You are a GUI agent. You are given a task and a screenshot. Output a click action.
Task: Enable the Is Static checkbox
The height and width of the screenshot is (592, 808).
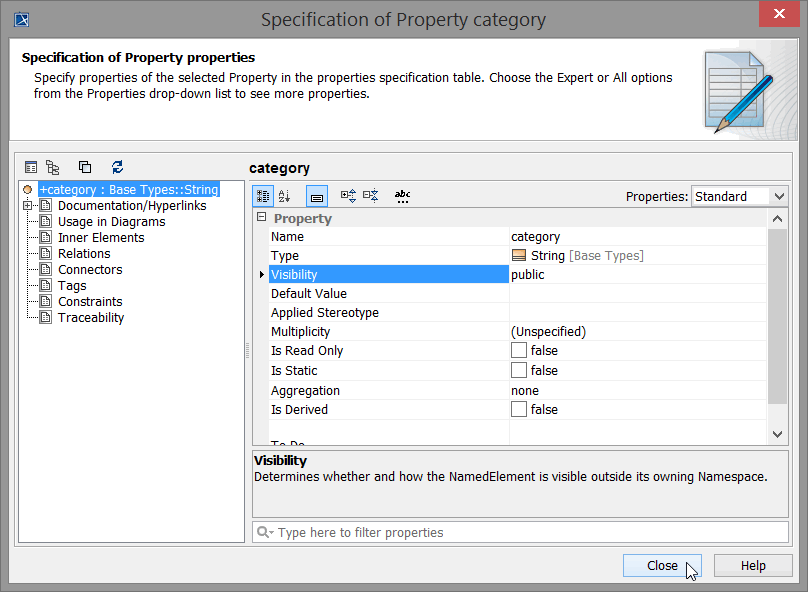[x=519, y=371]
